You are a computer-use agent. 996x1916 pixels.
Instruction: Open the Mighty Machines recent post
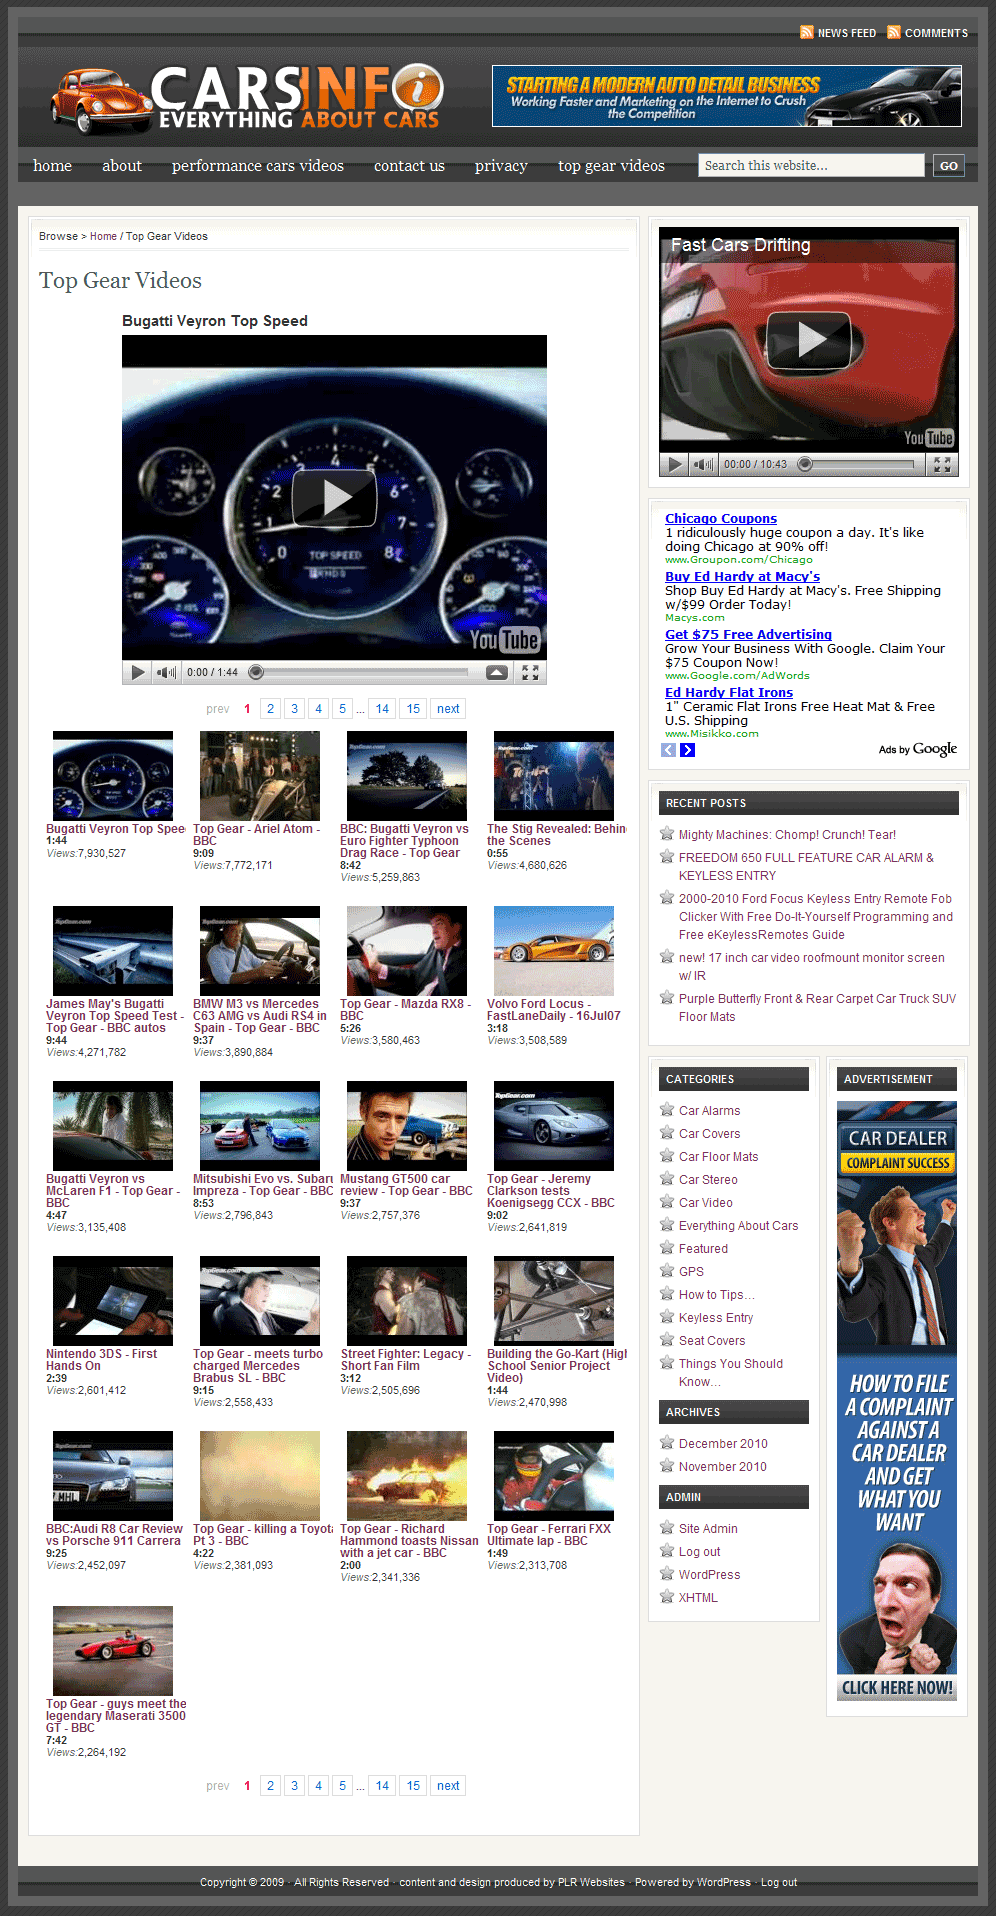[787, 835]
